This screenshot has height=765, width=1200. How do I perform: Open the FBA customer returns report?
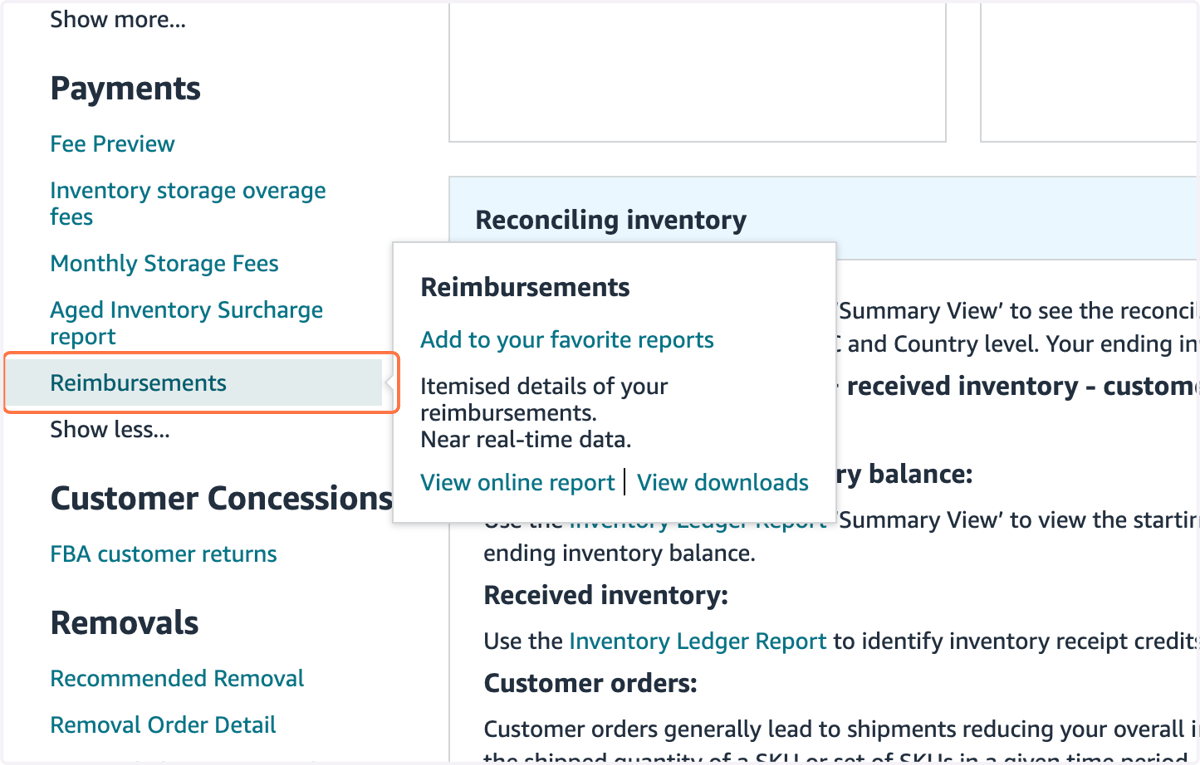pyautogui.click(x=163, y=554)
